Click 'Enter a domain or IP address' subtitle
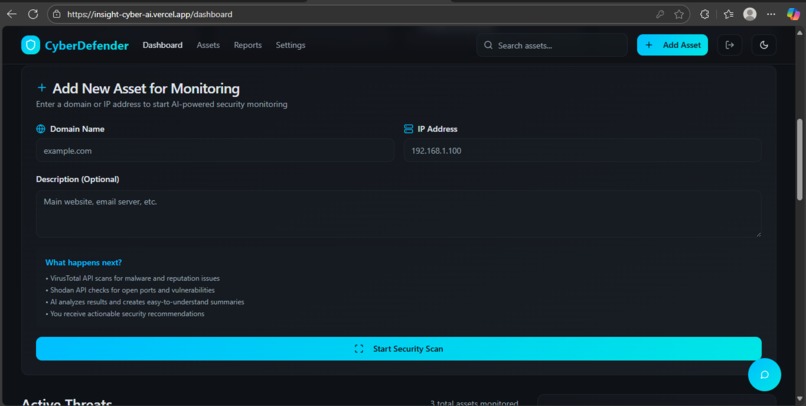806x406 pixels. (x=161, y=104)
